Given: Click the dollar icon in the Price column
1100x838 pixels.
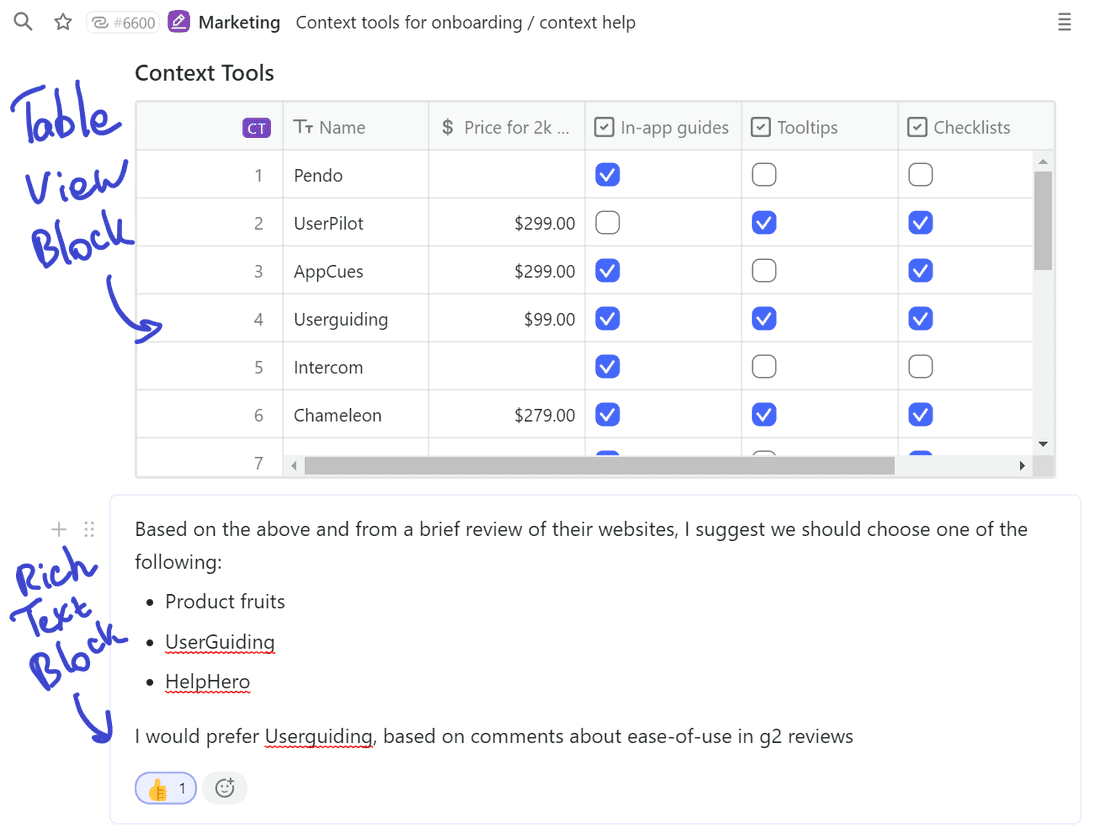Looking at the screenshot, I should point(446,127).
